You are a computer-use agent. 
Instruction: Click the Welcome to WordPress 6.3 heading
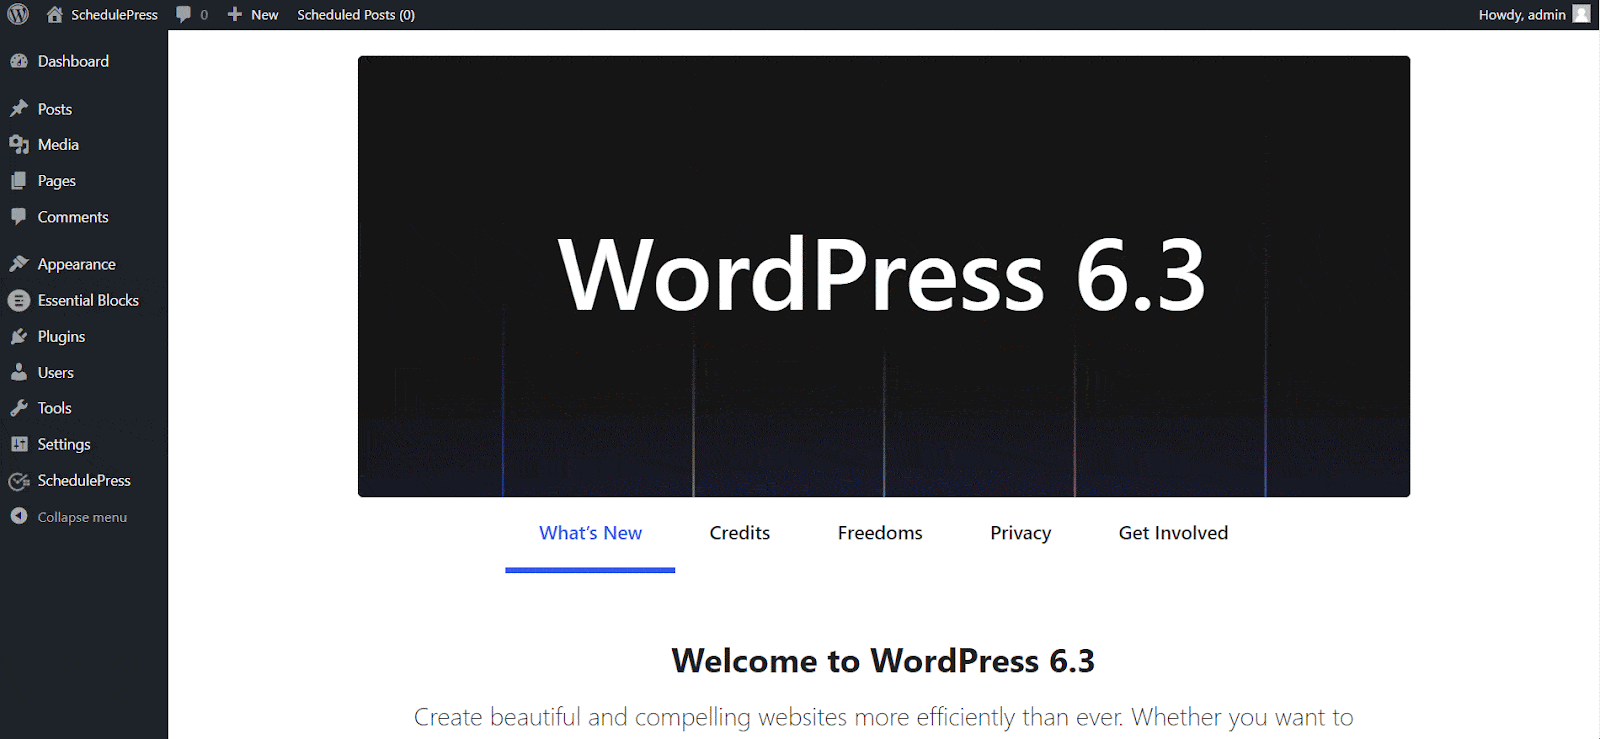click(883, 661)
